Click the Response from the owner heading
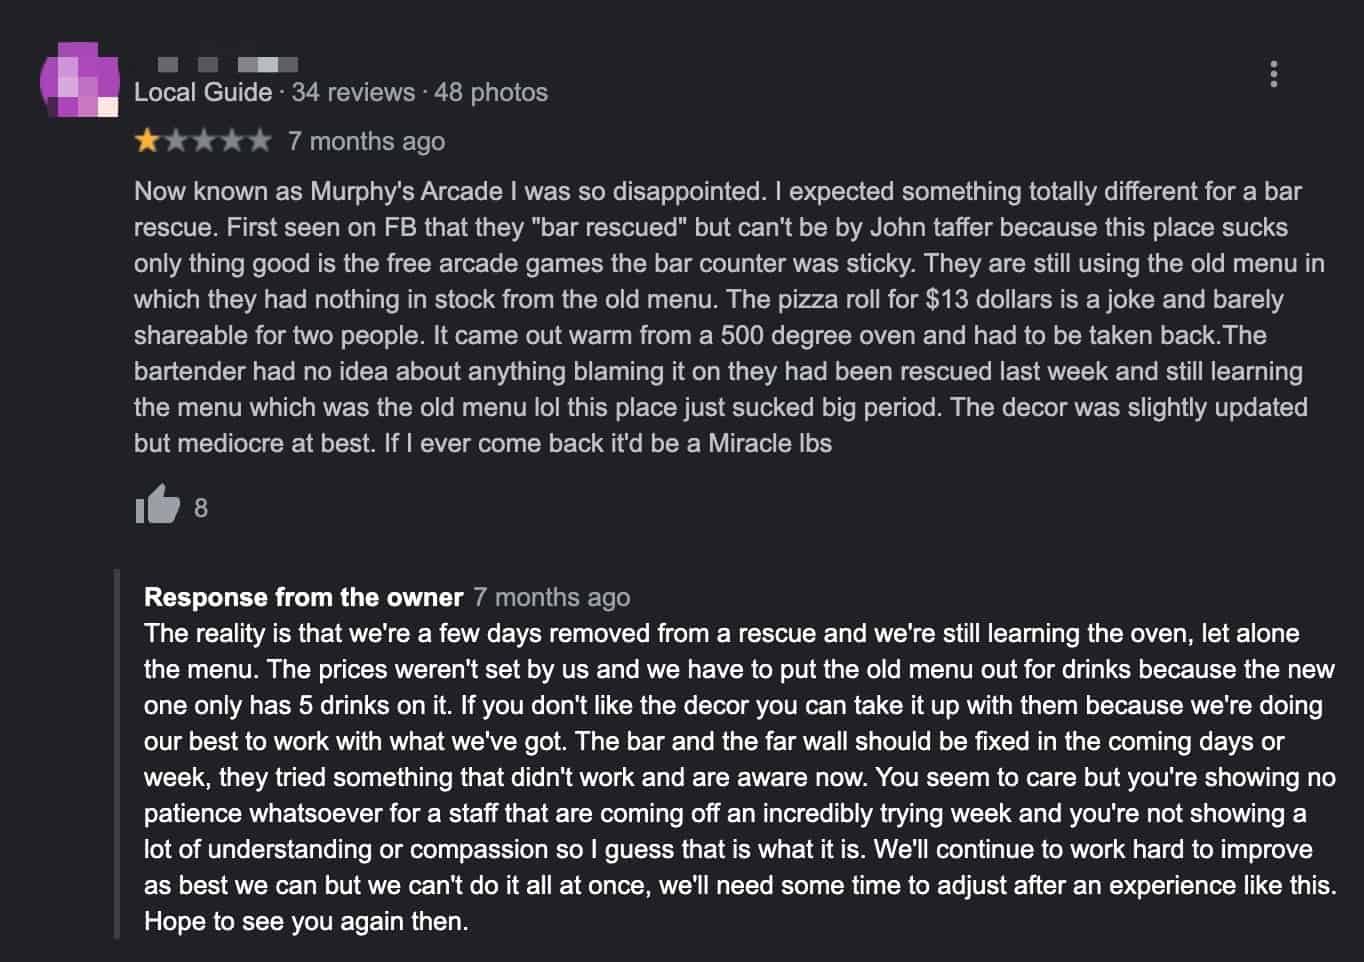The image size is (1364, 962). 304,597
